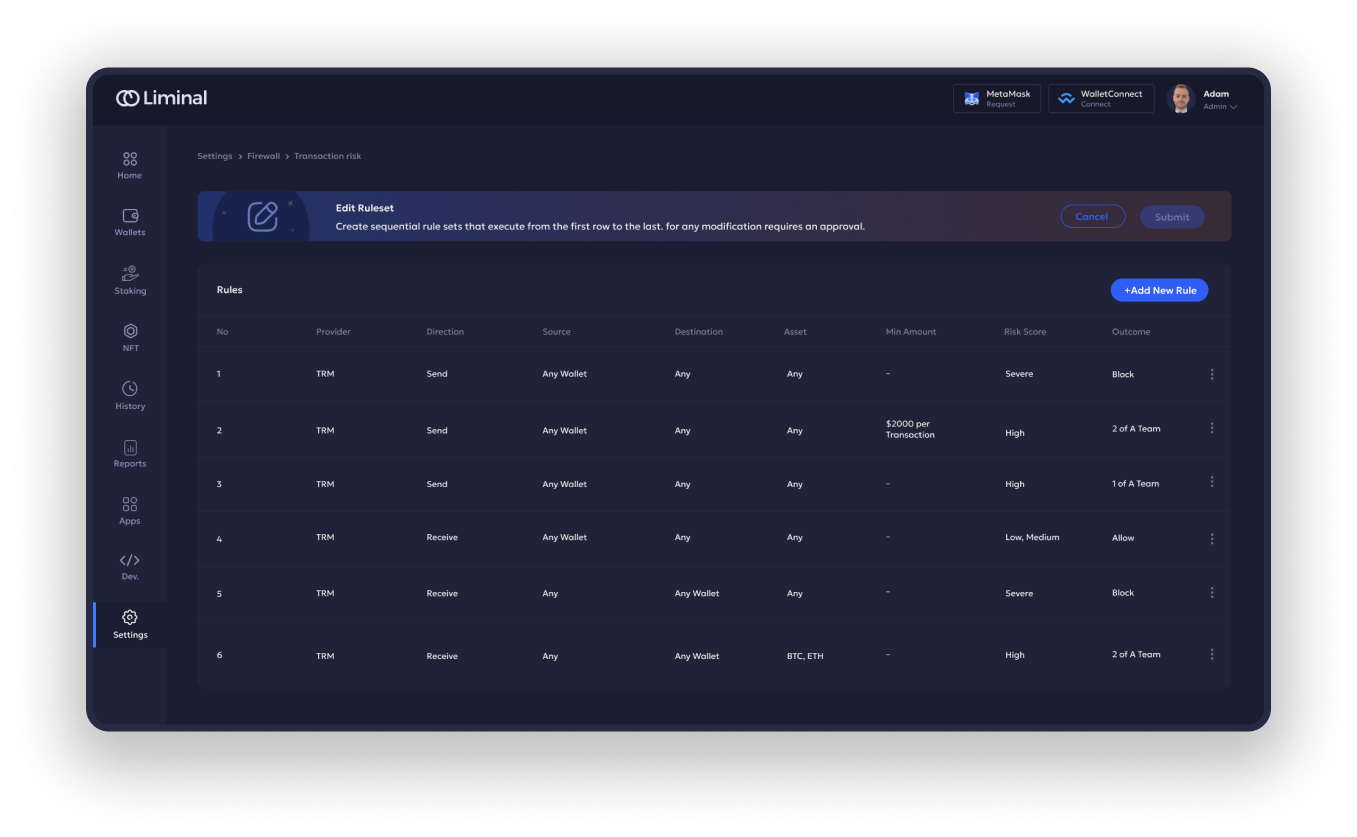Screen dimensions: 1357x837
Task: Click the Liminal logo
Action: 162,98
